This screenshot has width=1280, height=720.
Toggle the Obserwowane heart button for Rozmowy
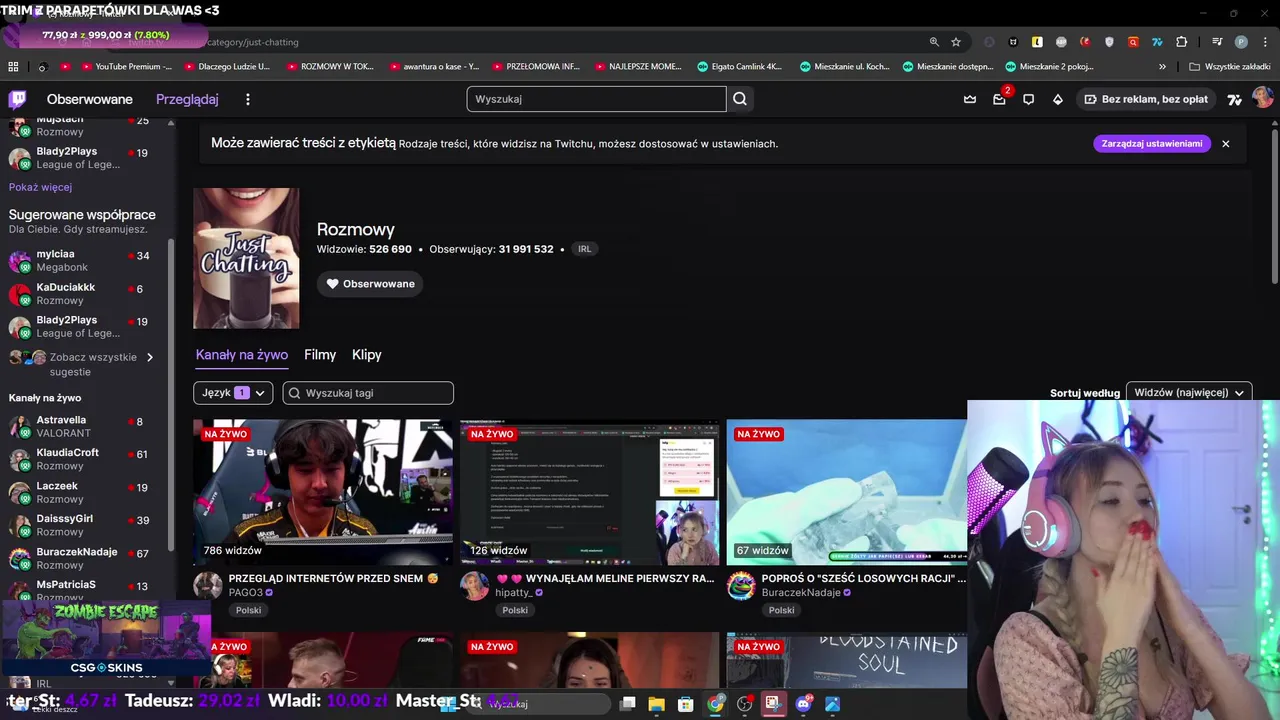point(370,284)
